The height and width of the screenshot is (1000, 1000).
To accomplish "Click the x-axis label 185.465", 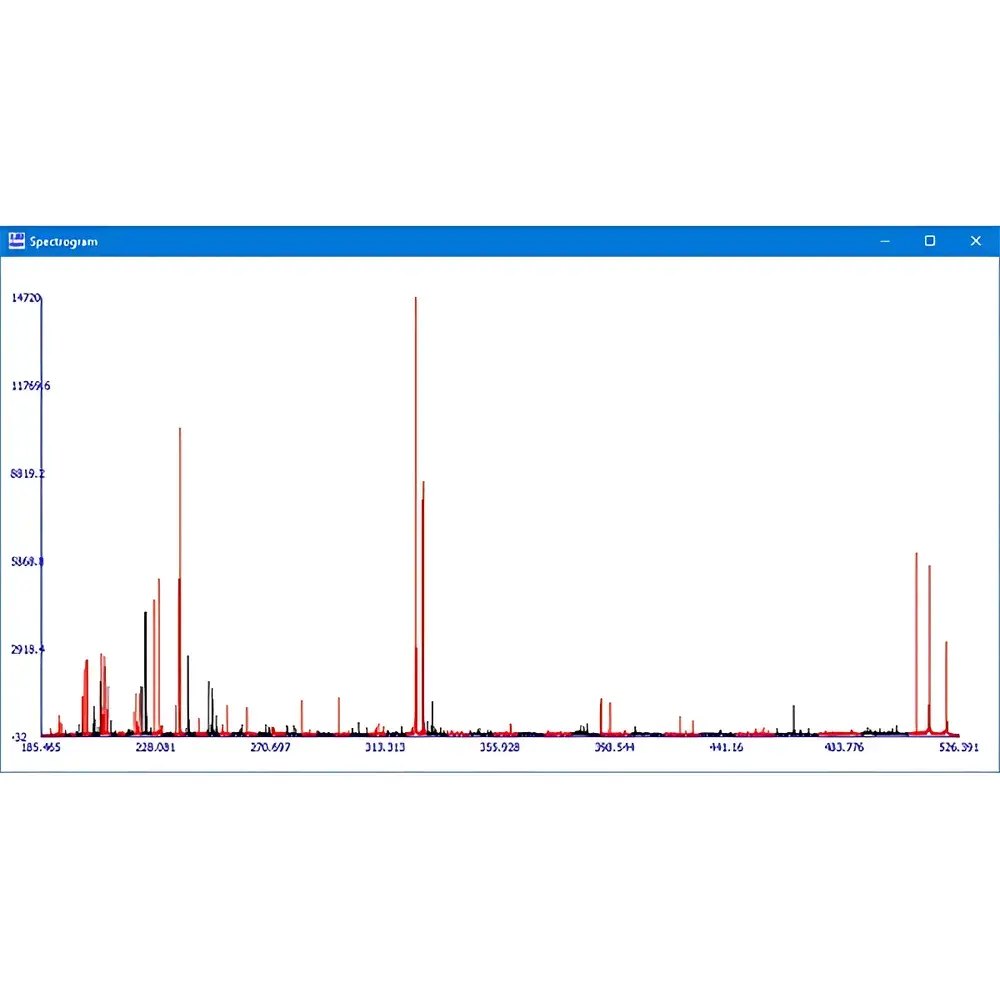I will tap(40, 748).
